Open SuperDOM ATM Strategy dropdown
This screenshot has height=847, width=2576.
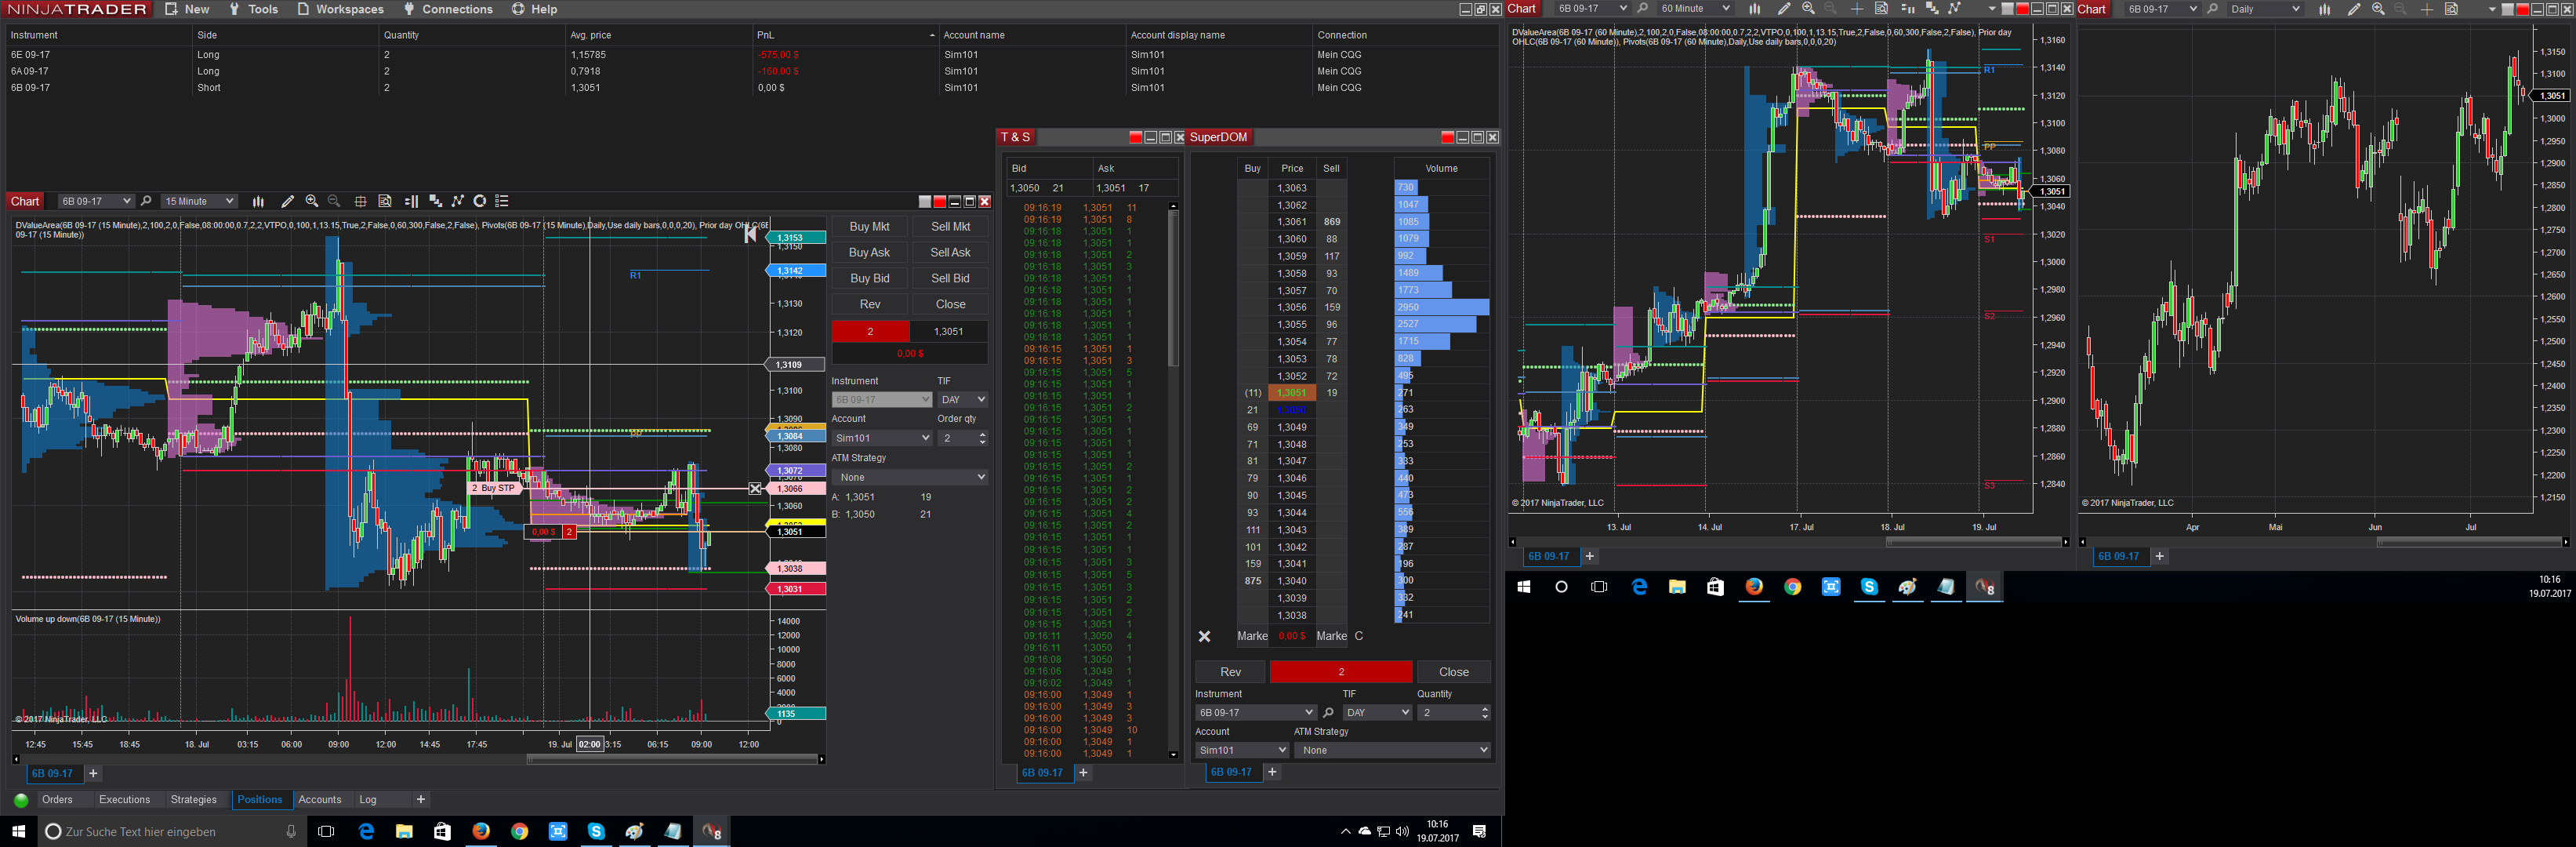[1392, 751]
